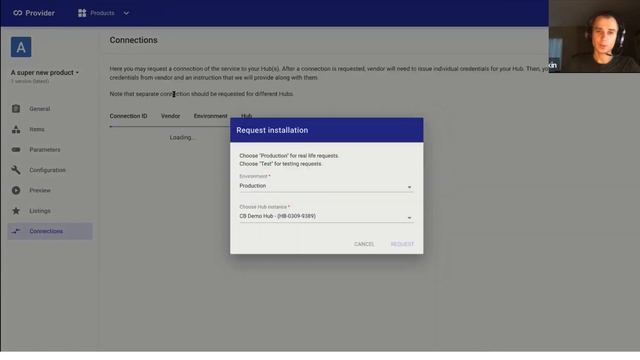Click the 'Loading...' table text
640x360 pixels.
182,138
